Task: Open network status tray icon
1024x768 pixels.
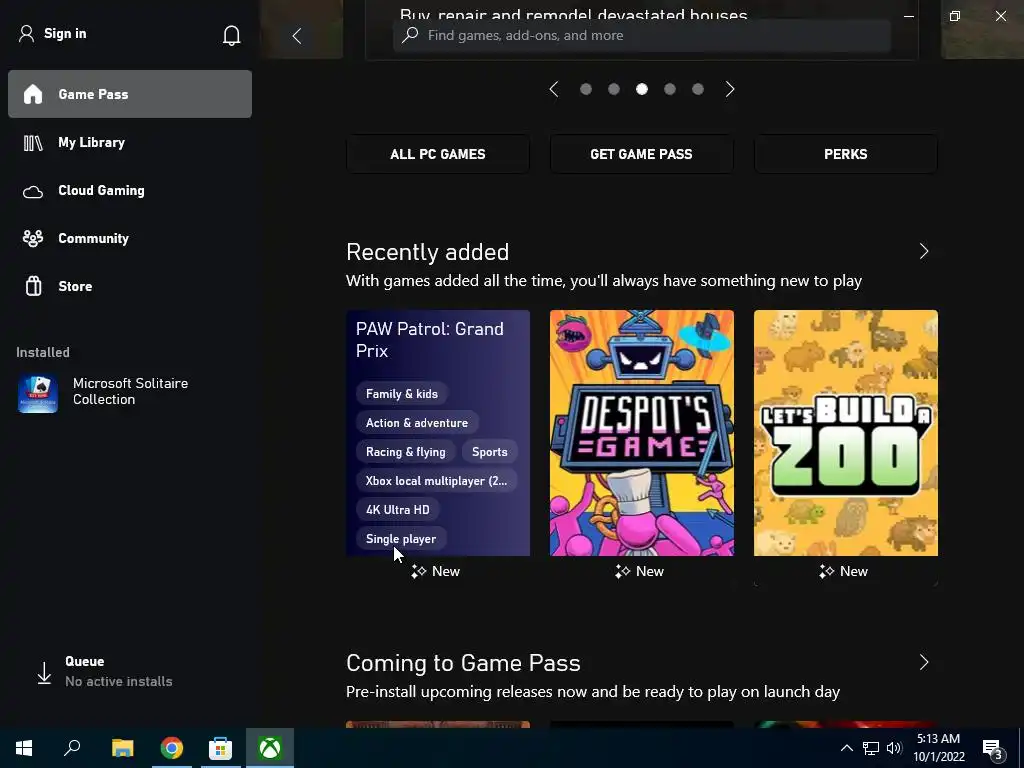Action: (871, 748)
